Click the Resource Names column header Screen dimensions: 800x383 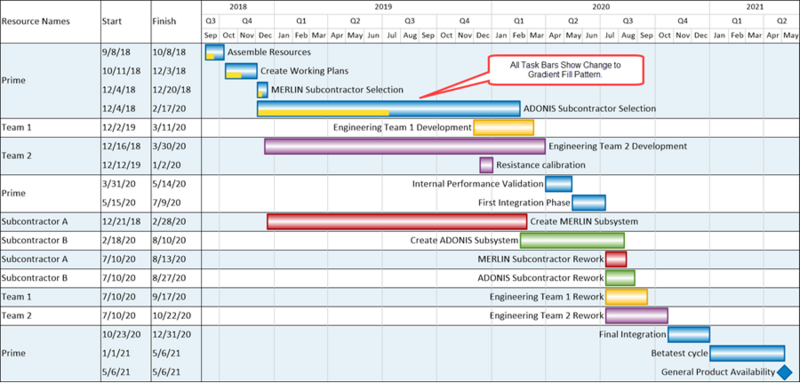pyautogui.click(x=36, y=21)
